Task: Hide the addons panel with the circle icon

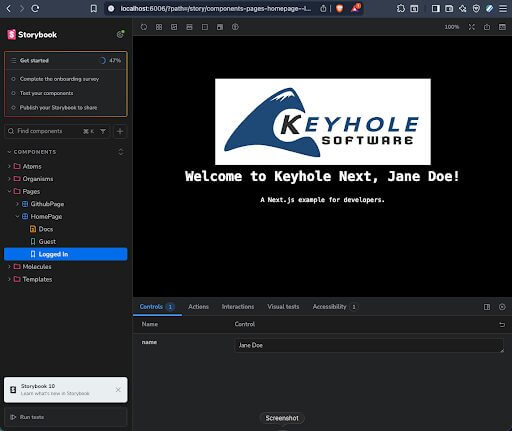Action: click(502, 307)
